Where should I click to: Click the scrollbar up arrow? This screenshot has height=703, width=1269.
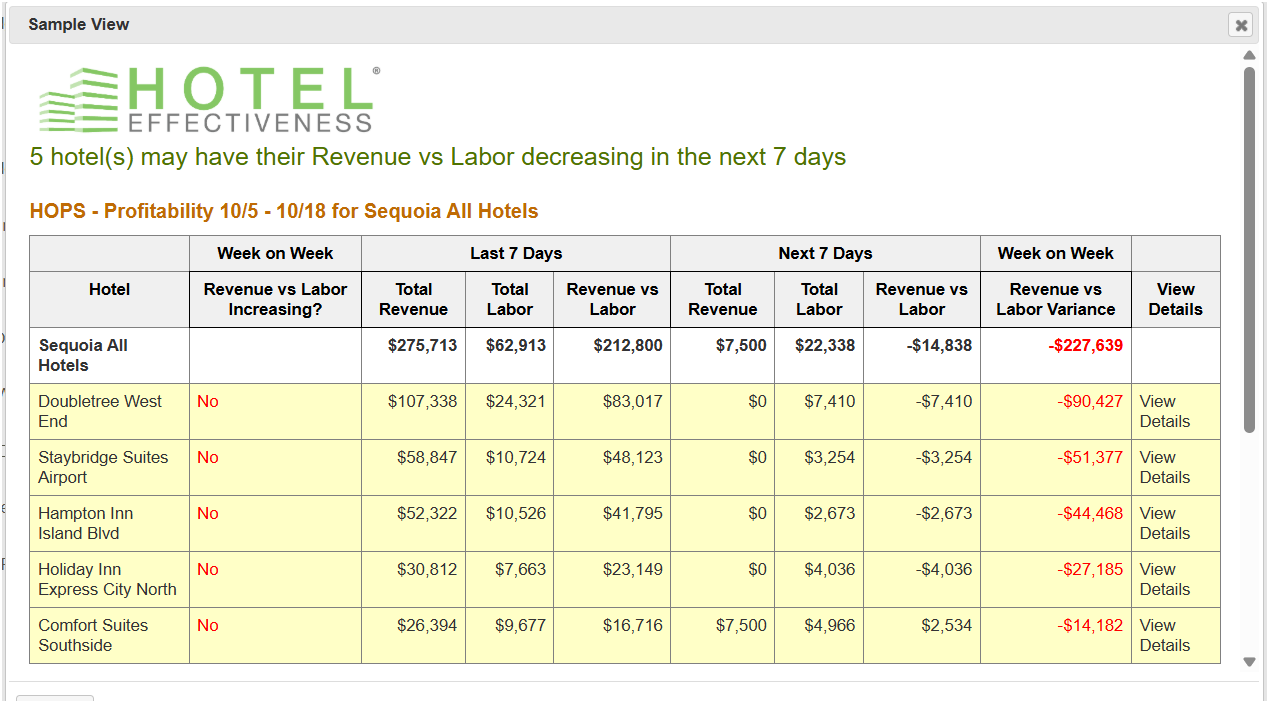pyautogui.click(x=1249, y=55)
